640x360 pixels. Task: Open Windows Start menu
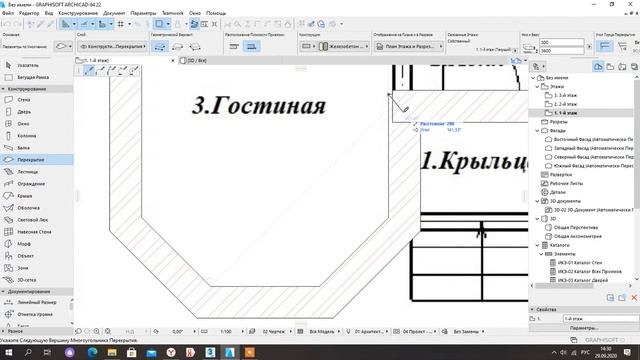click(8, 352)
